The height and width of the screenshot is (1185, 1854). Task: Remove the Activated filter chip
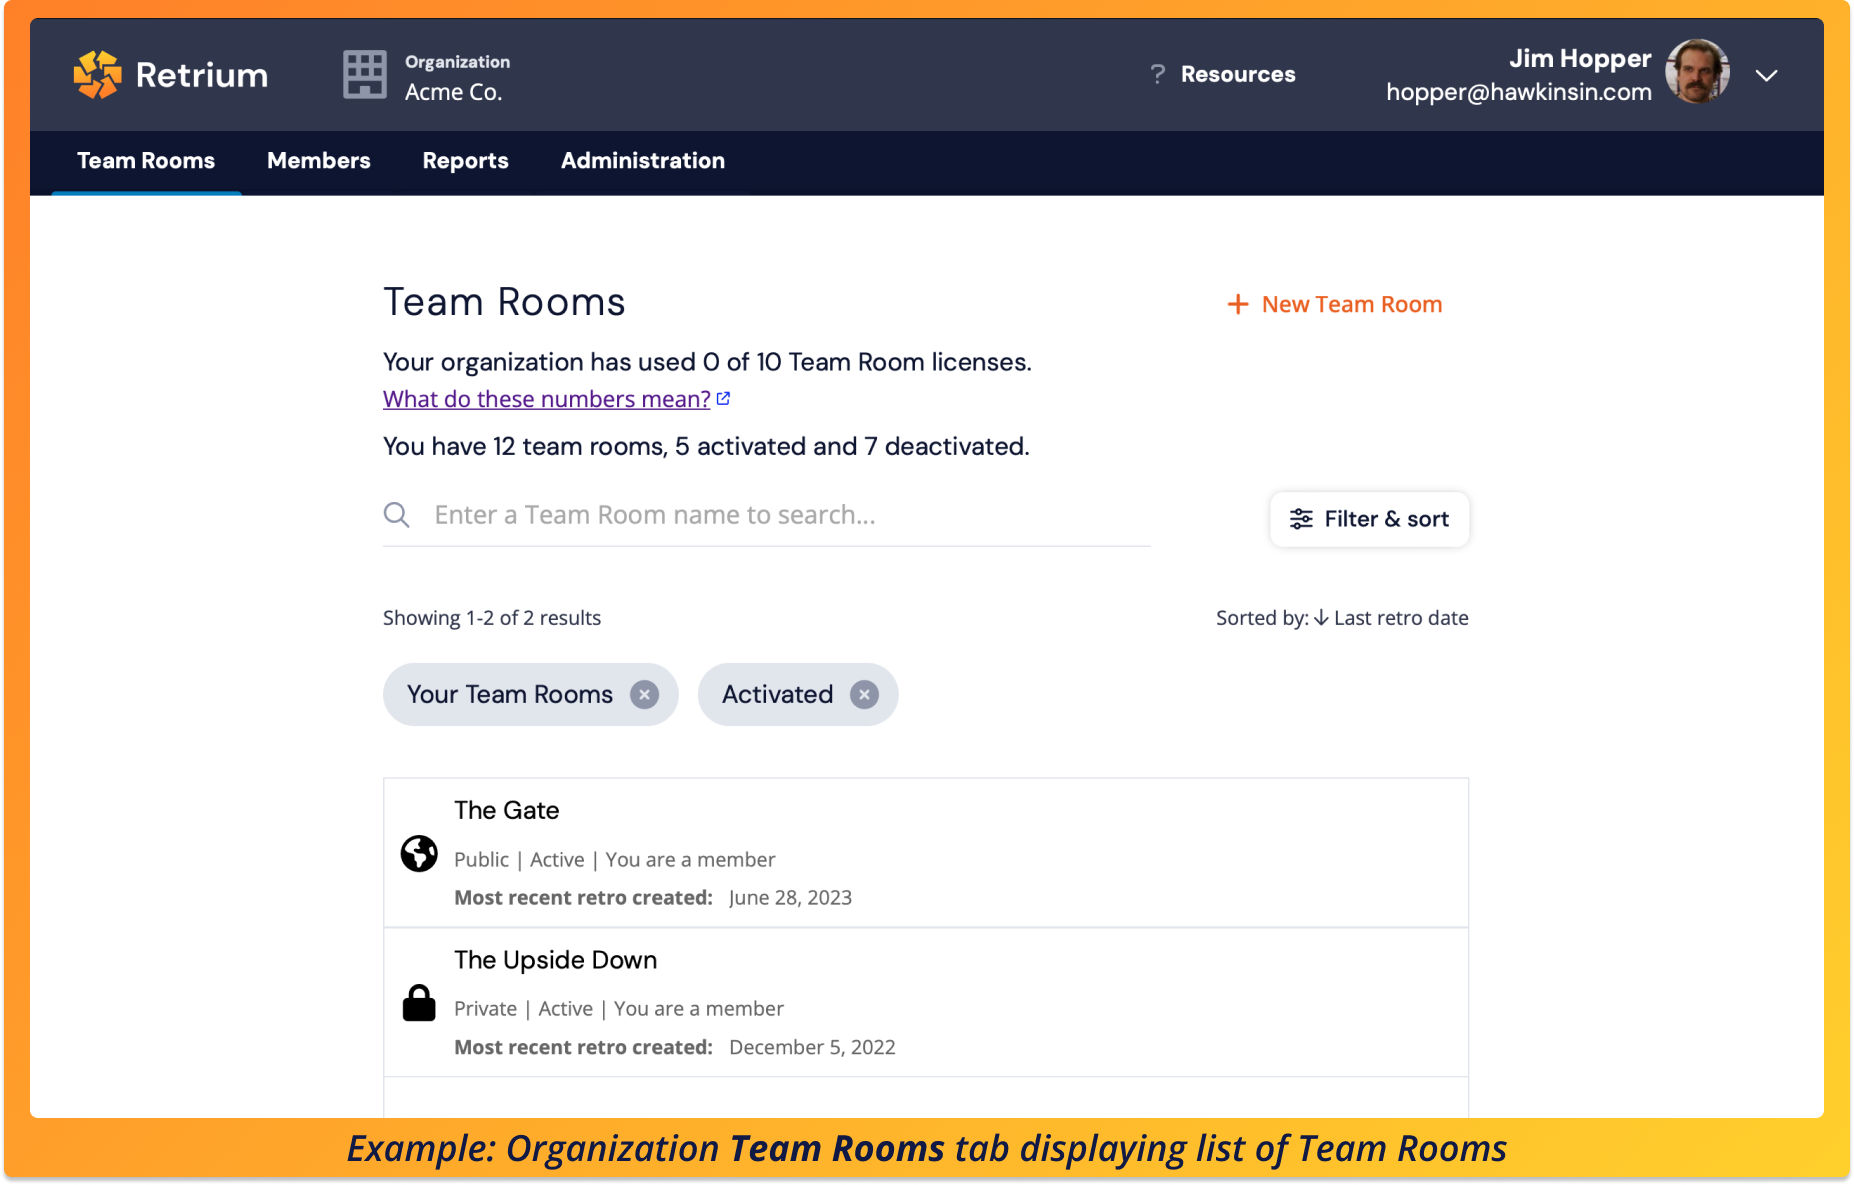point(864,694)
